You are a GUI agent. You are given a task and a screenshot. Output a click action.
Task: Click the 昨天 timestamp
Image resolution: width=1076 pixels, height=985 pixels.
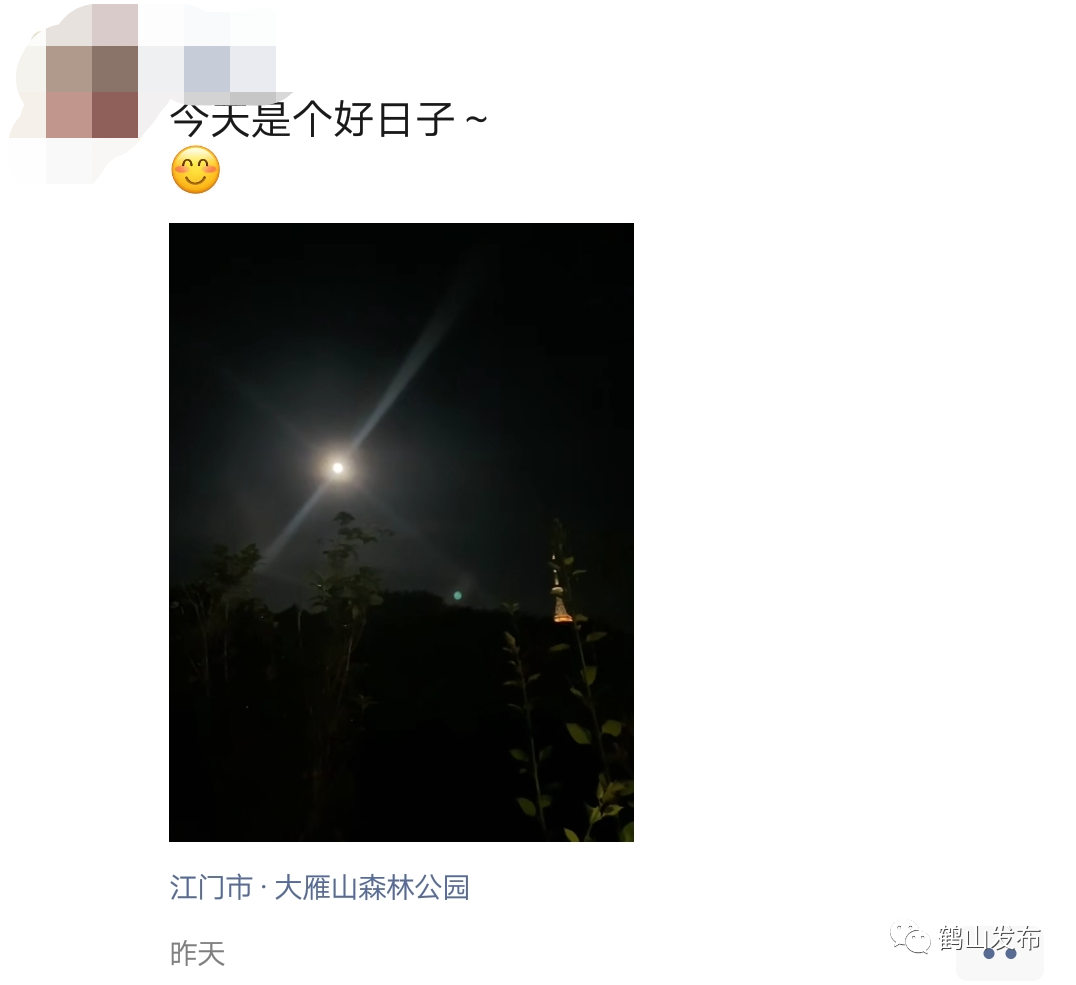[198, 953]
